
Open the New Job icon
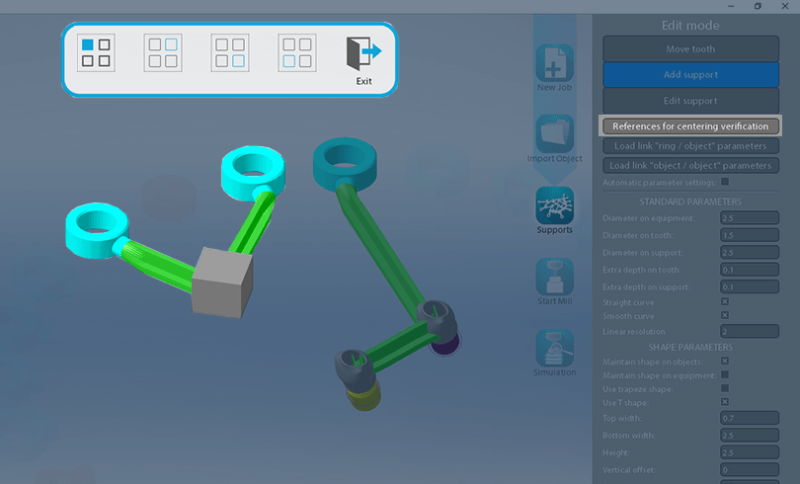point(555,63)
